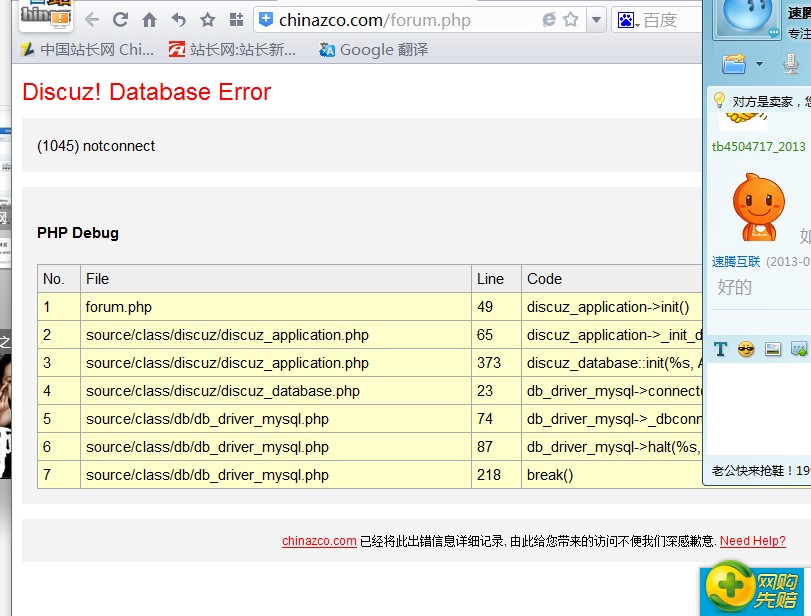Click the lightbulb tip icon in chat
The width and height of the screenshot is (811, 616).
pos(719,100)
